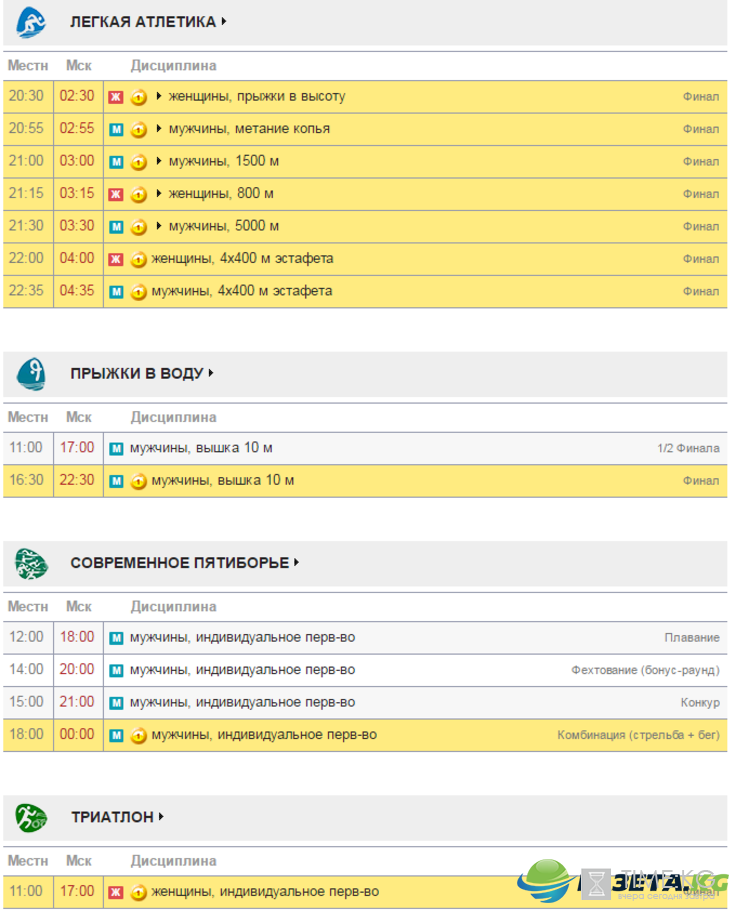Image resolution: width=736 pixels, height=910 pixels.
Task: Click the Дисциплина header in diving table
Action: (173, 417)
